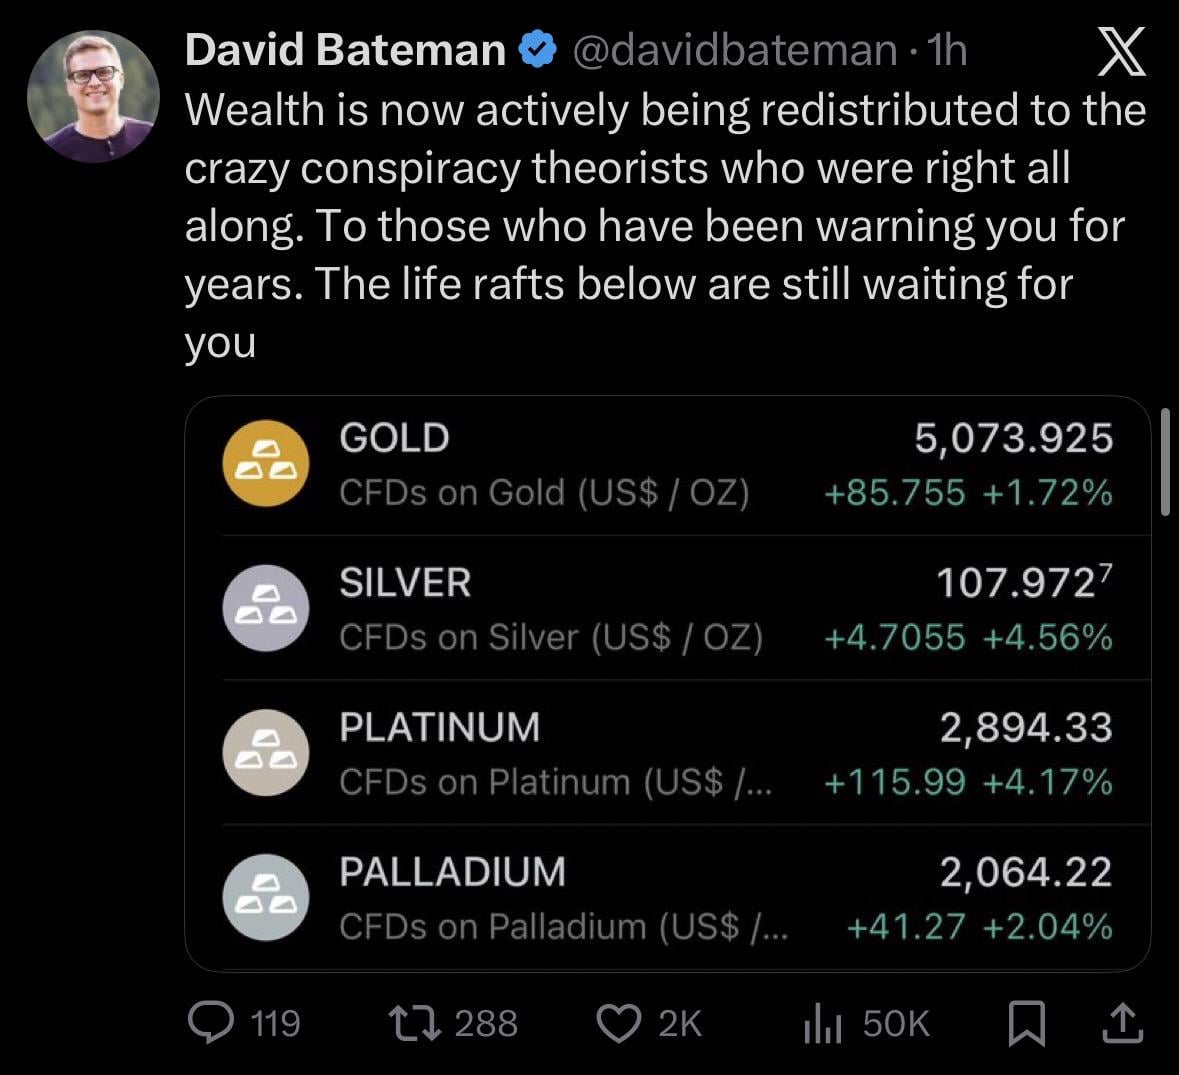1179x1075 pixels.
Task: Open David Bateman's profile picture
Action: (x=93, y=96)
